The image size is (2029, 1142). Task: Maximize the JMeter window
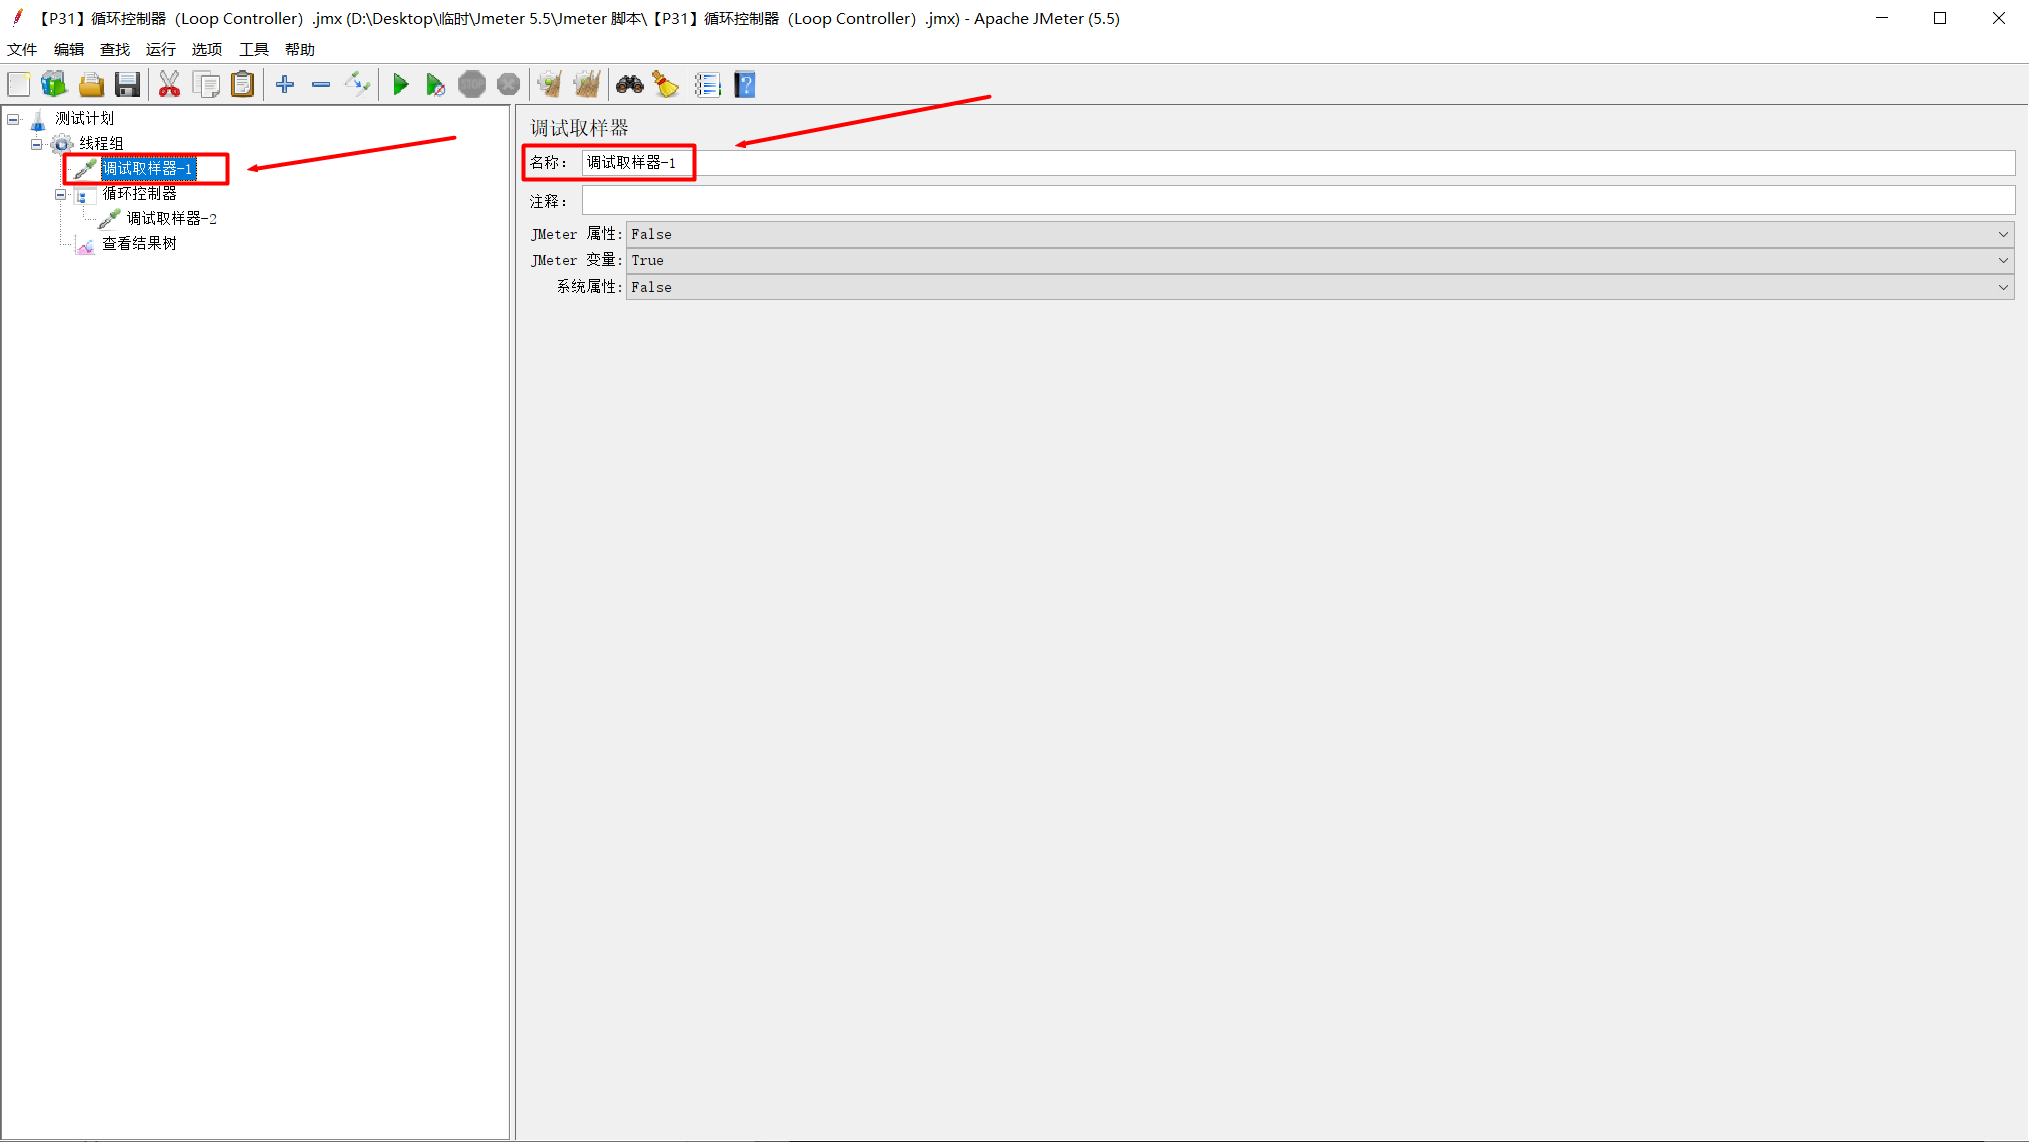point(1940,18)
